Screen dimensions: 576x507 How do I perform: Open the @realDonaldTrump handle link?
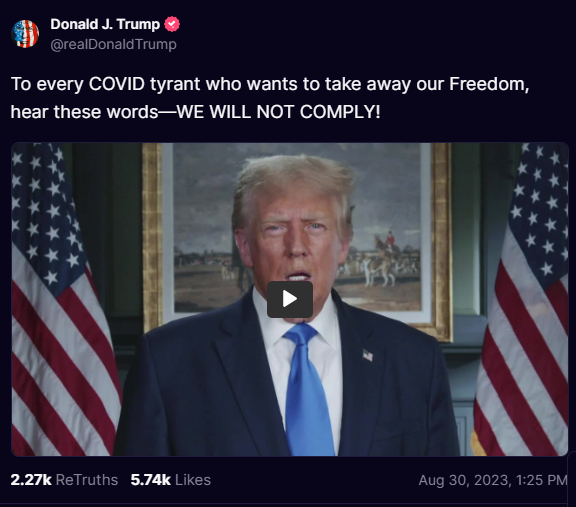pyautogui.click(x=114, y=44)
